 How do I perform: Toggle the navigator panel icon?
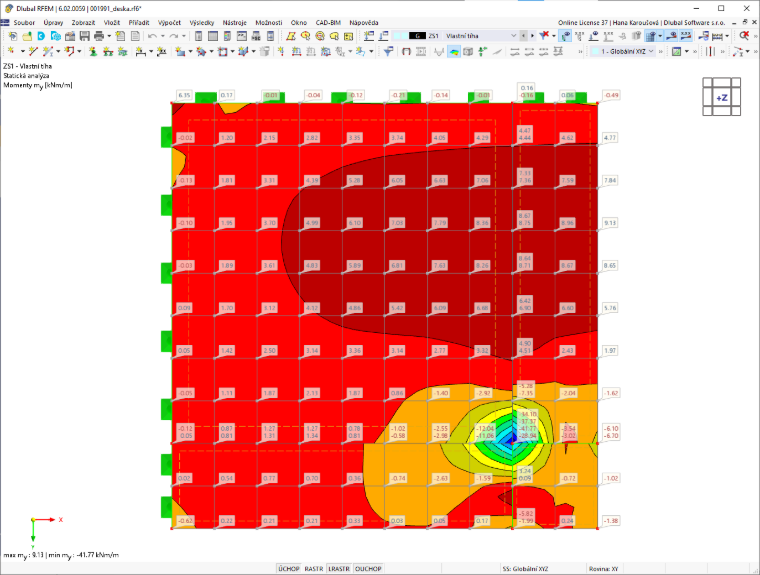(198, 36)
